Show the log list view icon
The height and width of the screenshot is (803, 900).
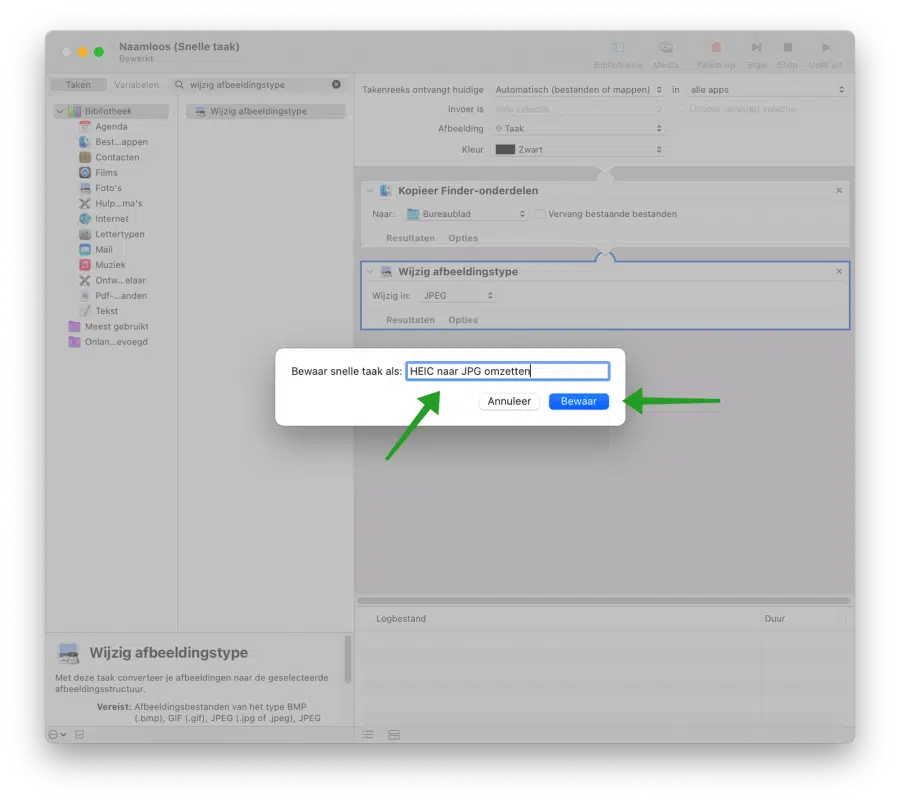pyautogui.click(x=368, y=735)
